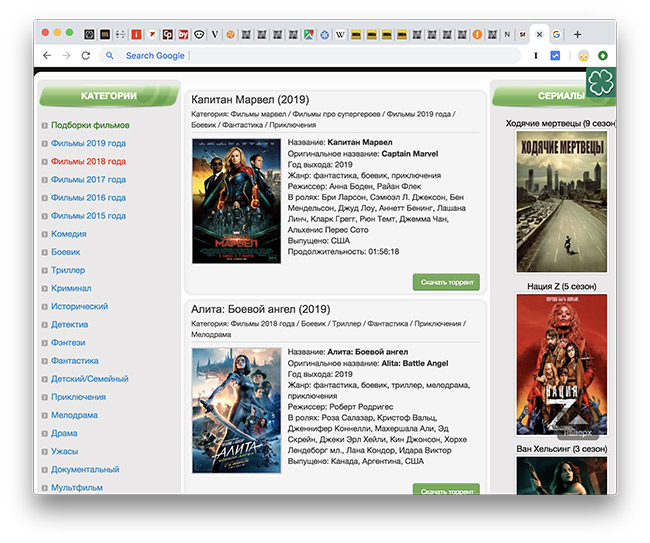Download torrent for Капитан Марвел
Screen dimensions: 650x543
446,282
